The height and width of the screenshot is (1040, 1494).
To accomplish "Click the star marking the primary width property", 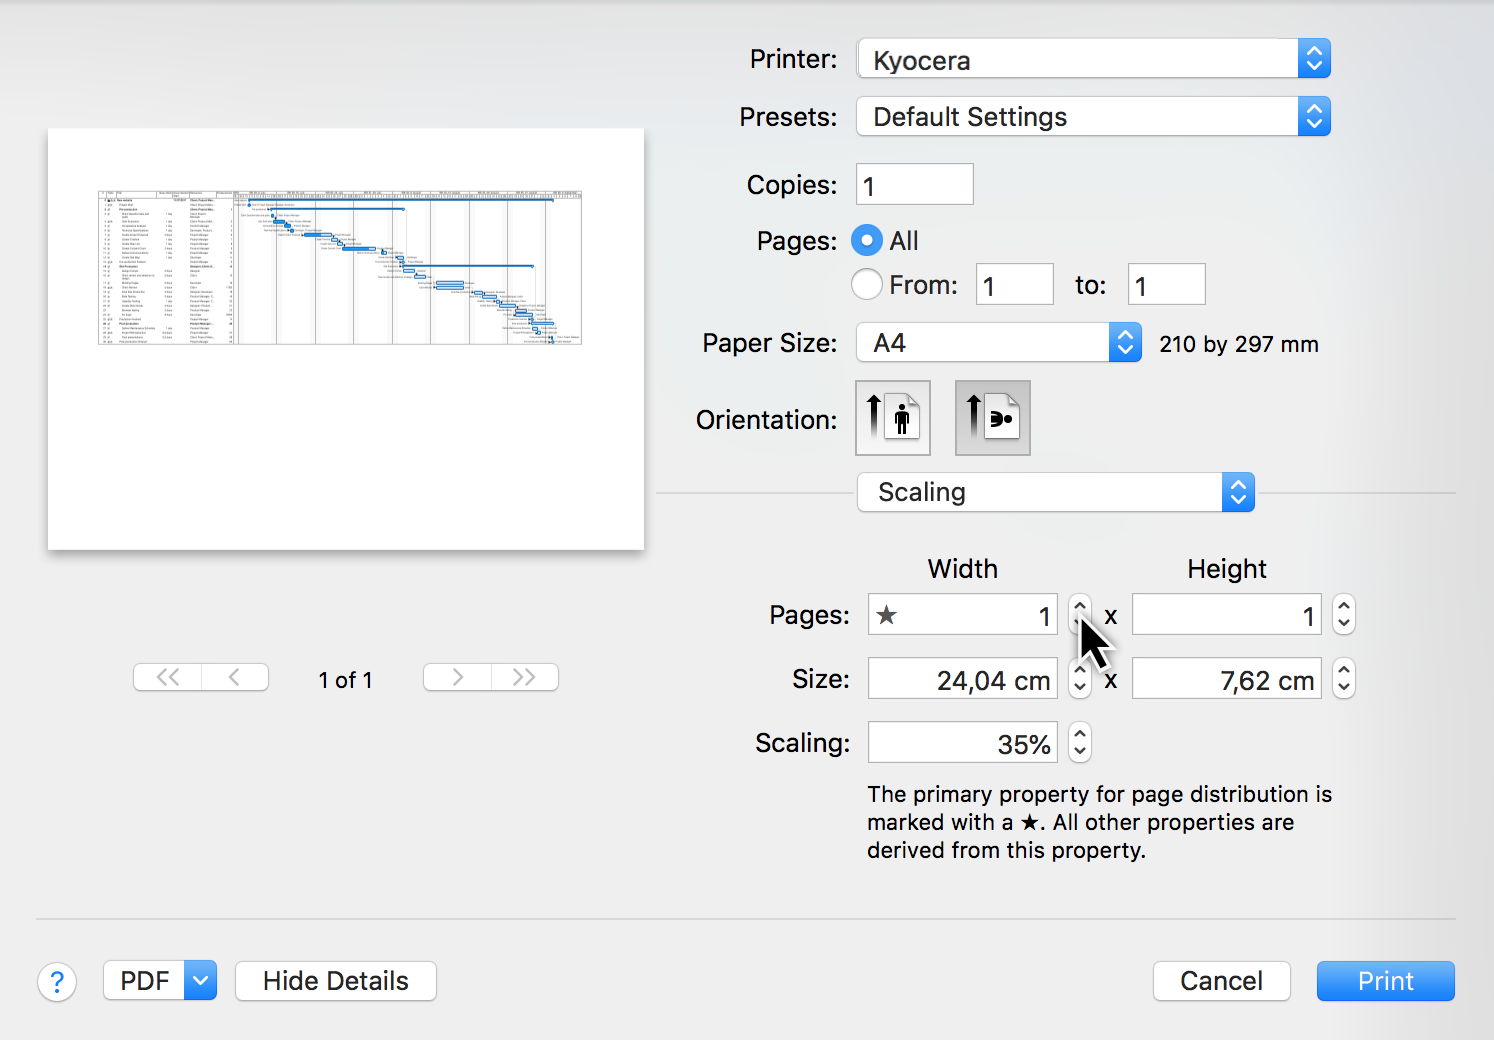I will (887, 615).
